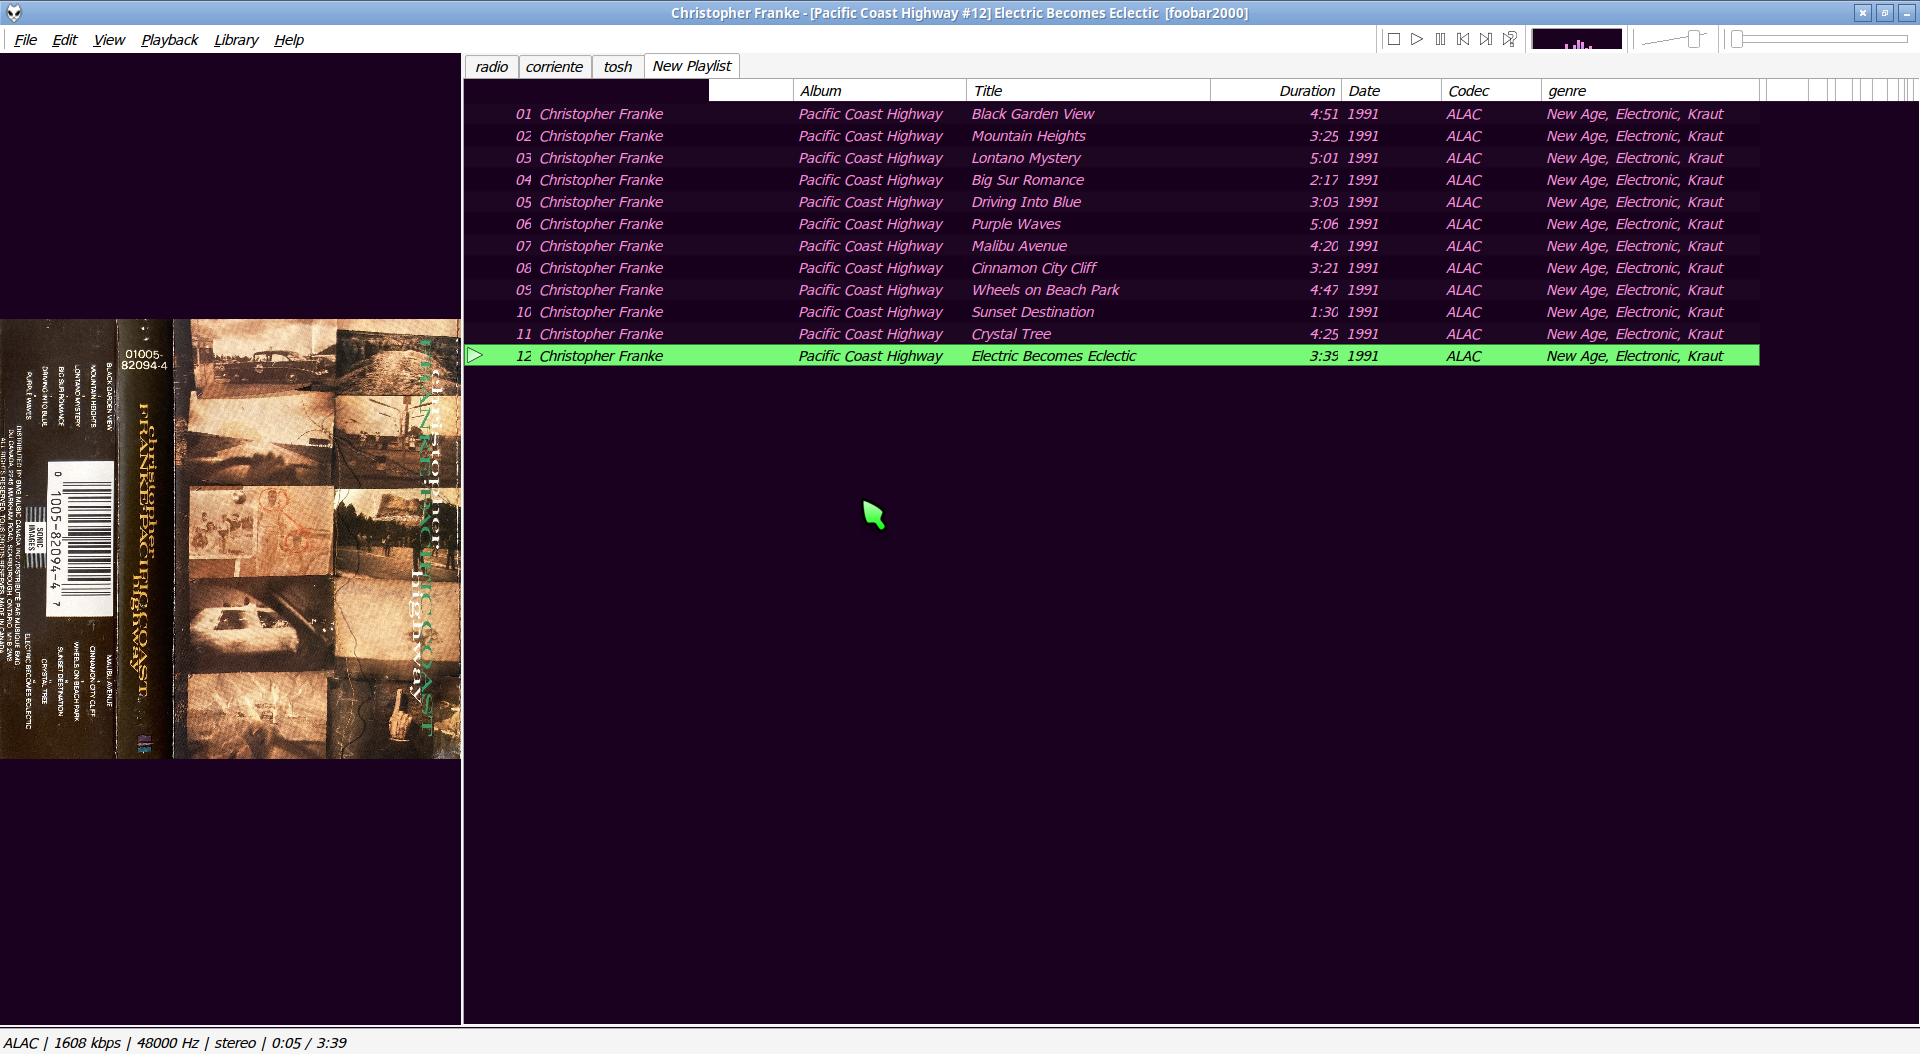The height and width of the screenshot is (1054, 1920).
Task: Select the New Playlist tab
Action: [692, 66]
